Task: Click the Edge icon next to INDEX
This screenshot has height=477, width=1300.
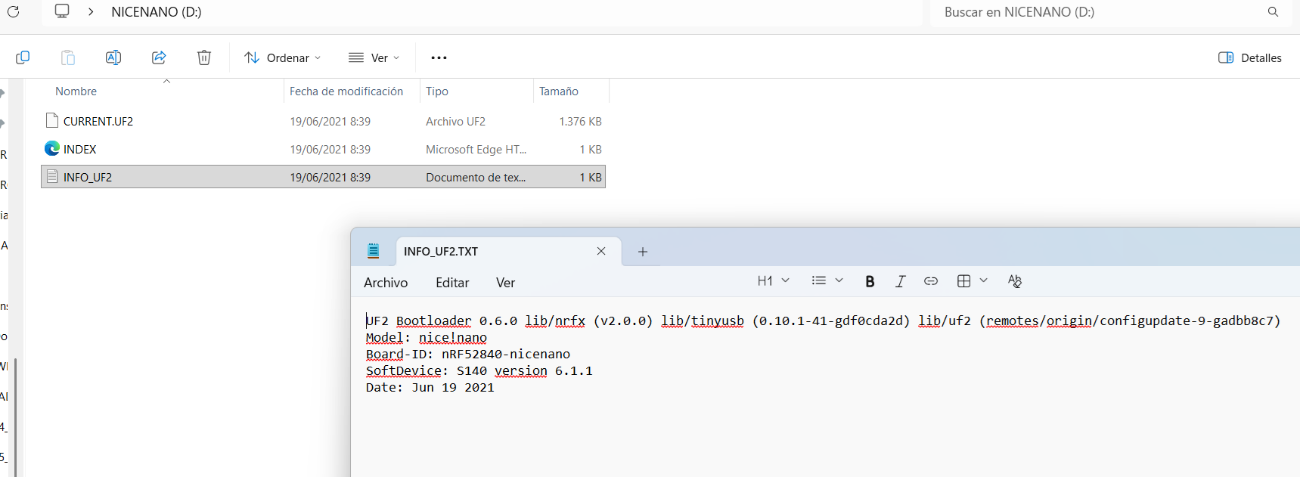Action: 52,149
